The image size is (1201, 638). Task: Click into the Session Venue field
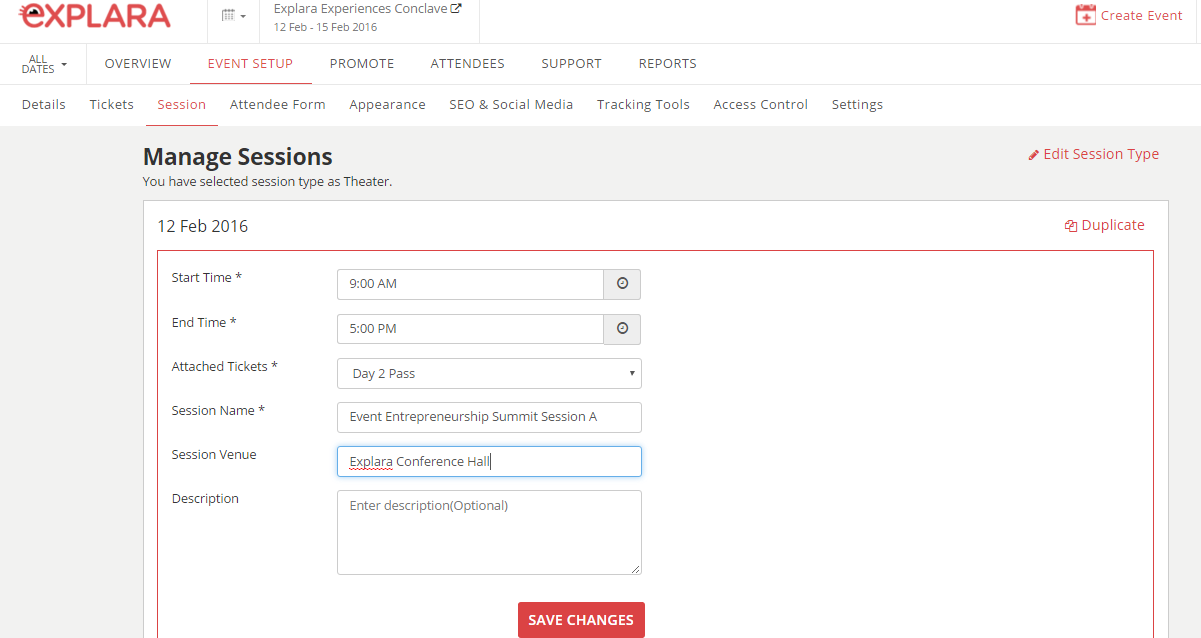tap(489, 461)
